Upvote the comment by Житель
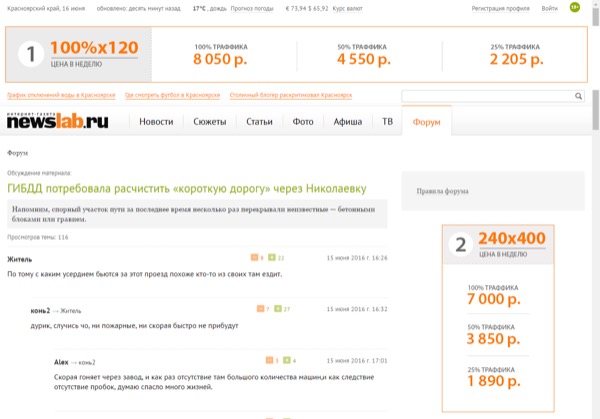 274,257
